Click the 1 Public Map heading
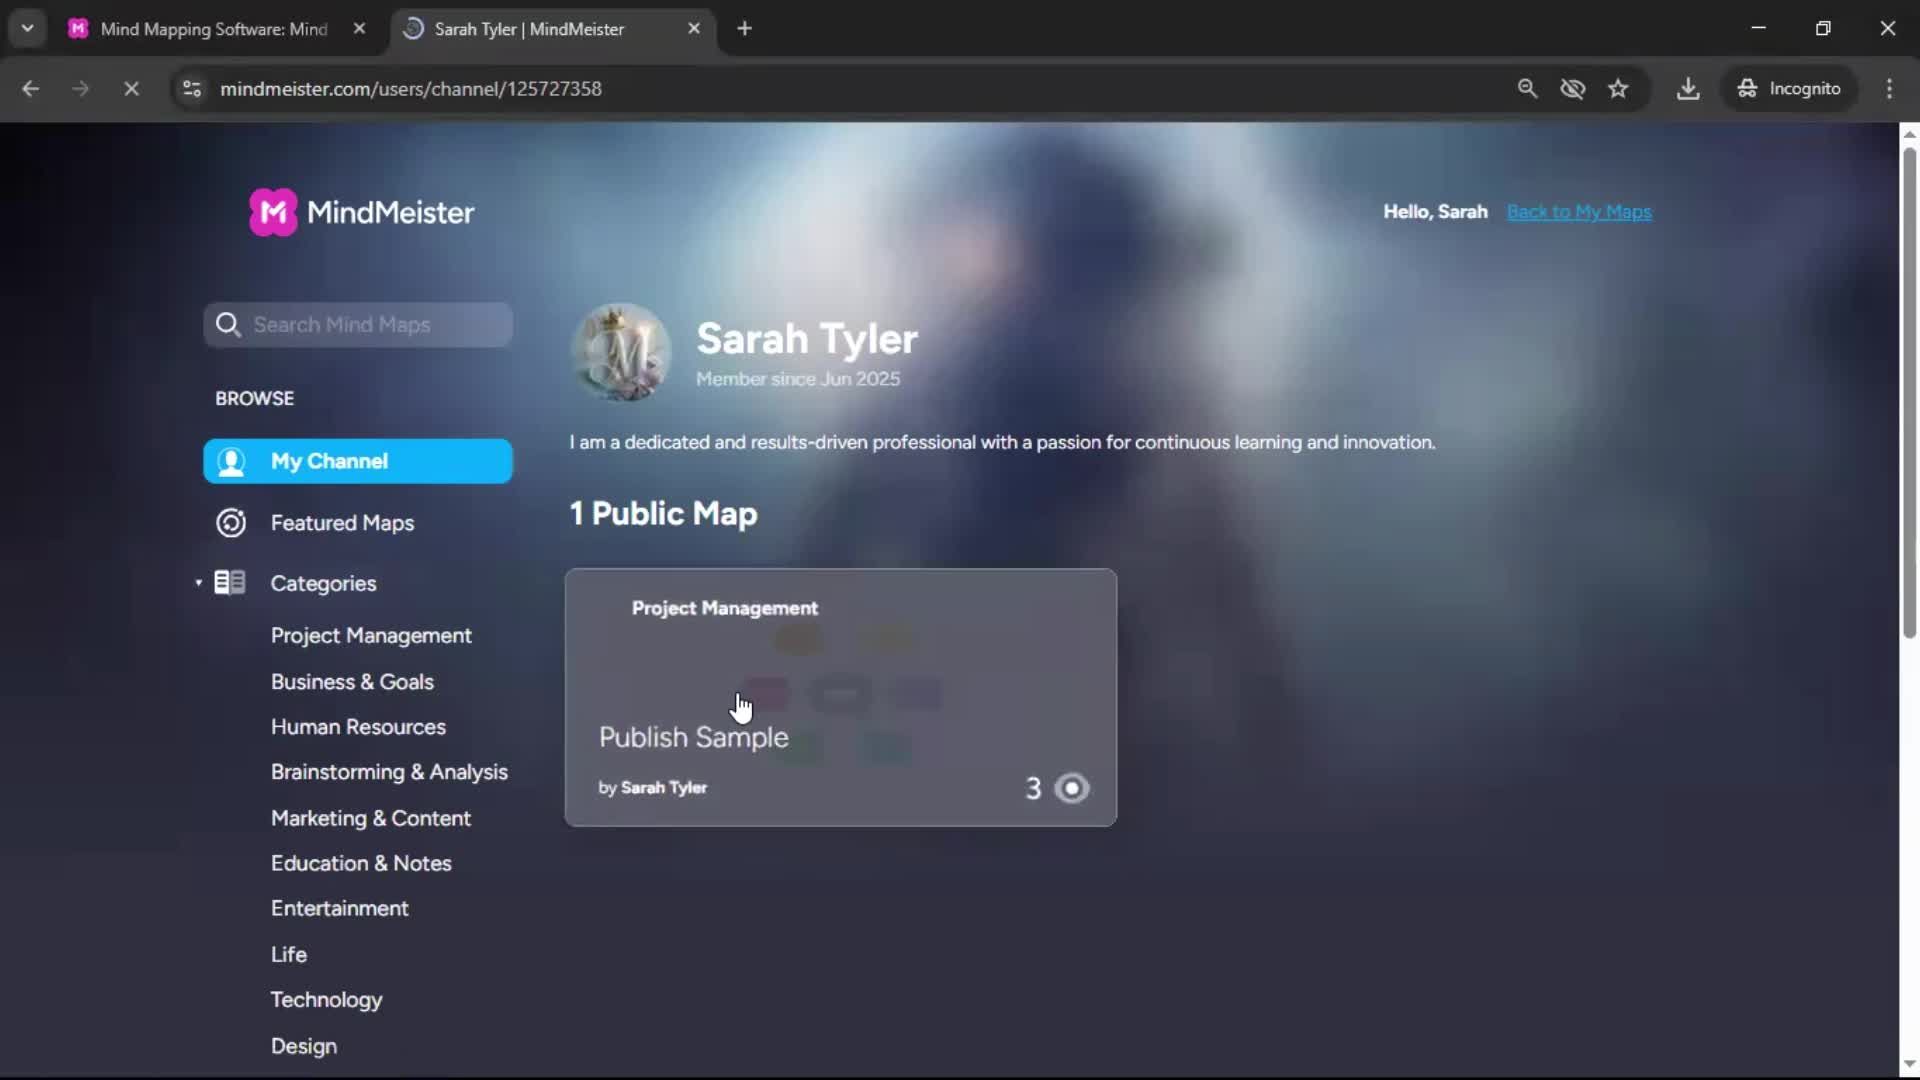Image resolution: width=1920 pixels, height=1080 pixels. pyautogui.click(x=663, y=514)
